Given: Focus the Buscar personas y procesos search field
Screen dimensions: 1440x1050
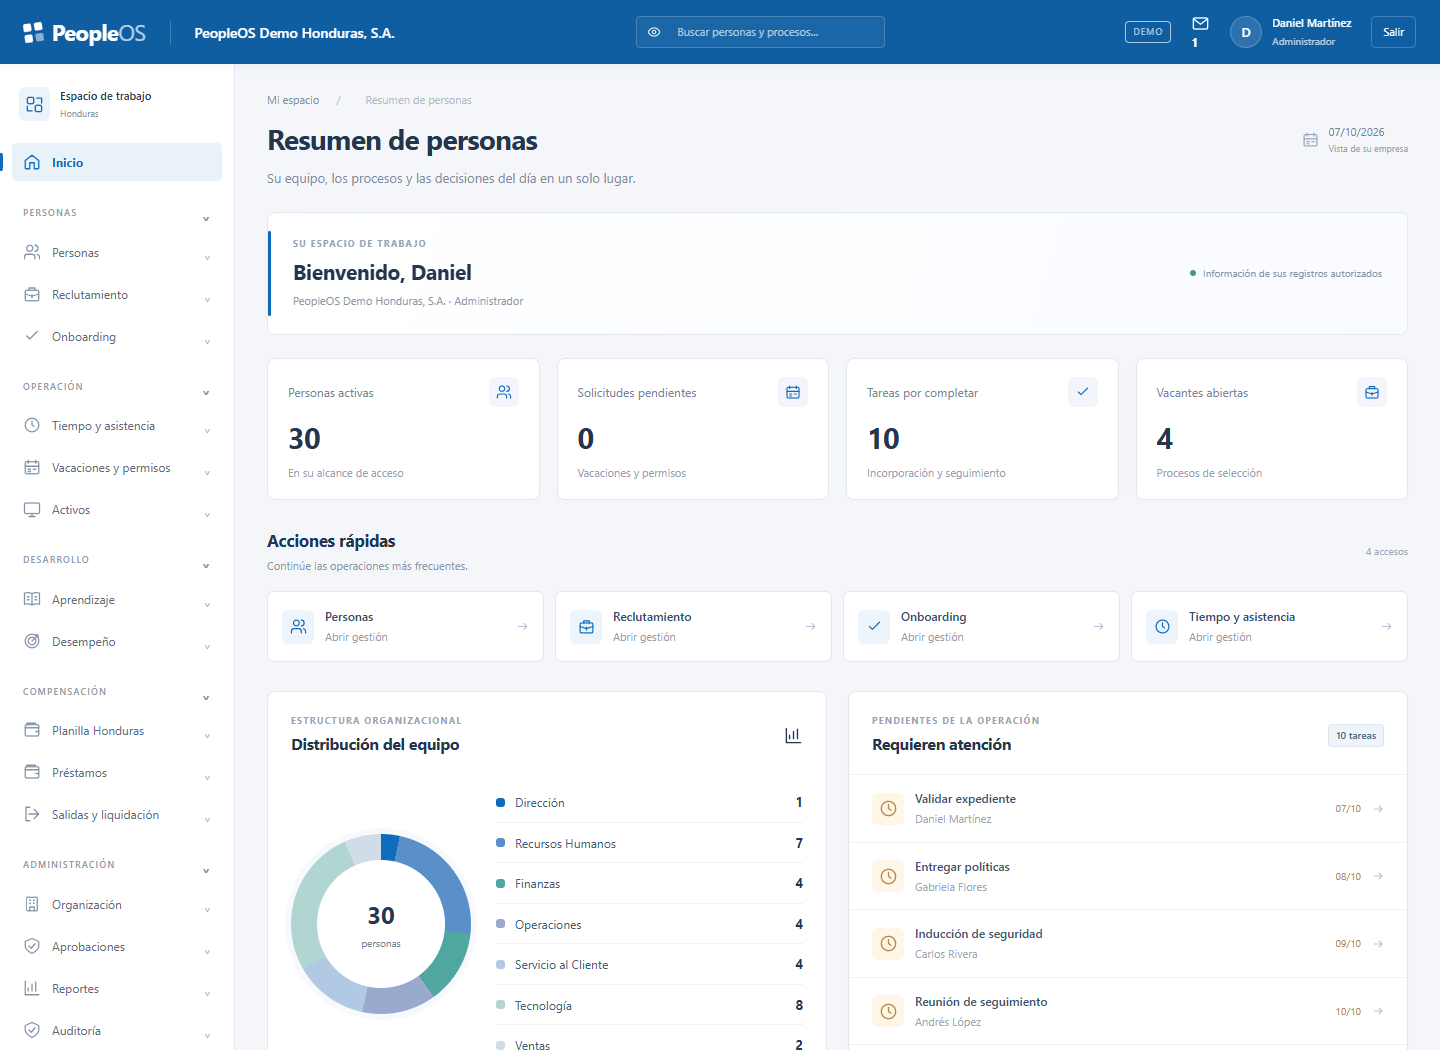Looking at the screenshot, I should click(x=760, y=32).
